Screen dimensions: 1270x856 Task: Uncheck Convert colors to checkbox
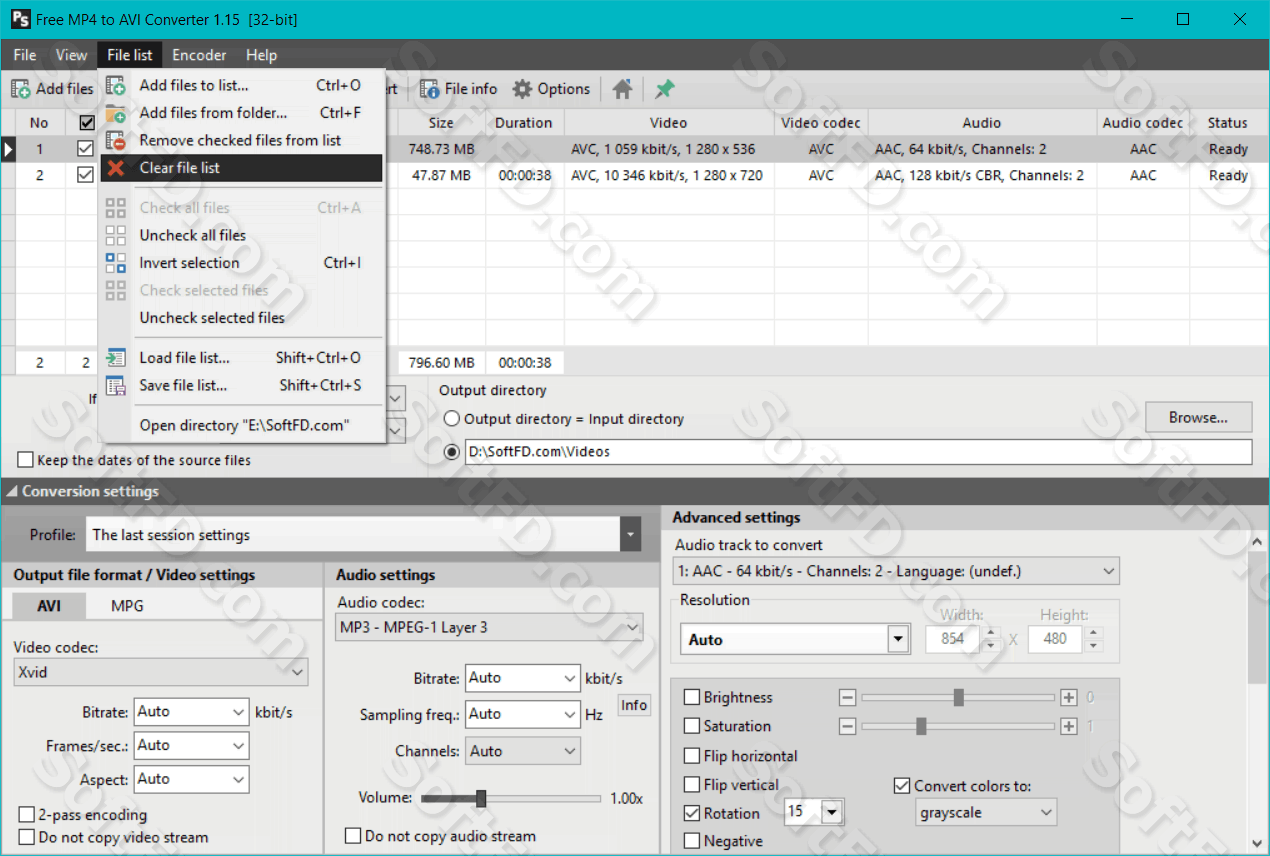tap(902, 786)
